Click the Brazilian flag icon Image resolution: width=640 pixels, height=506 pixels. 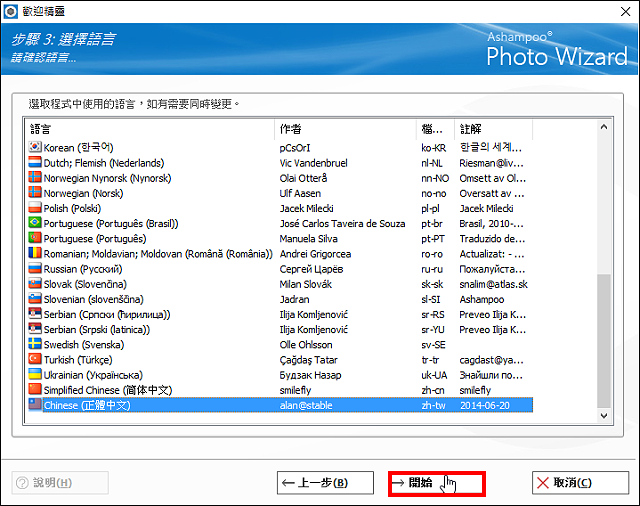[x=35, y=222]
